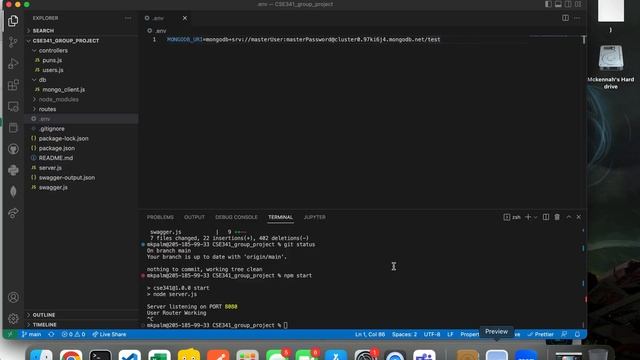
Task: Collapse the CSE341_GROUP_PROJECT folder root
Action: click(x=81, y=41)
